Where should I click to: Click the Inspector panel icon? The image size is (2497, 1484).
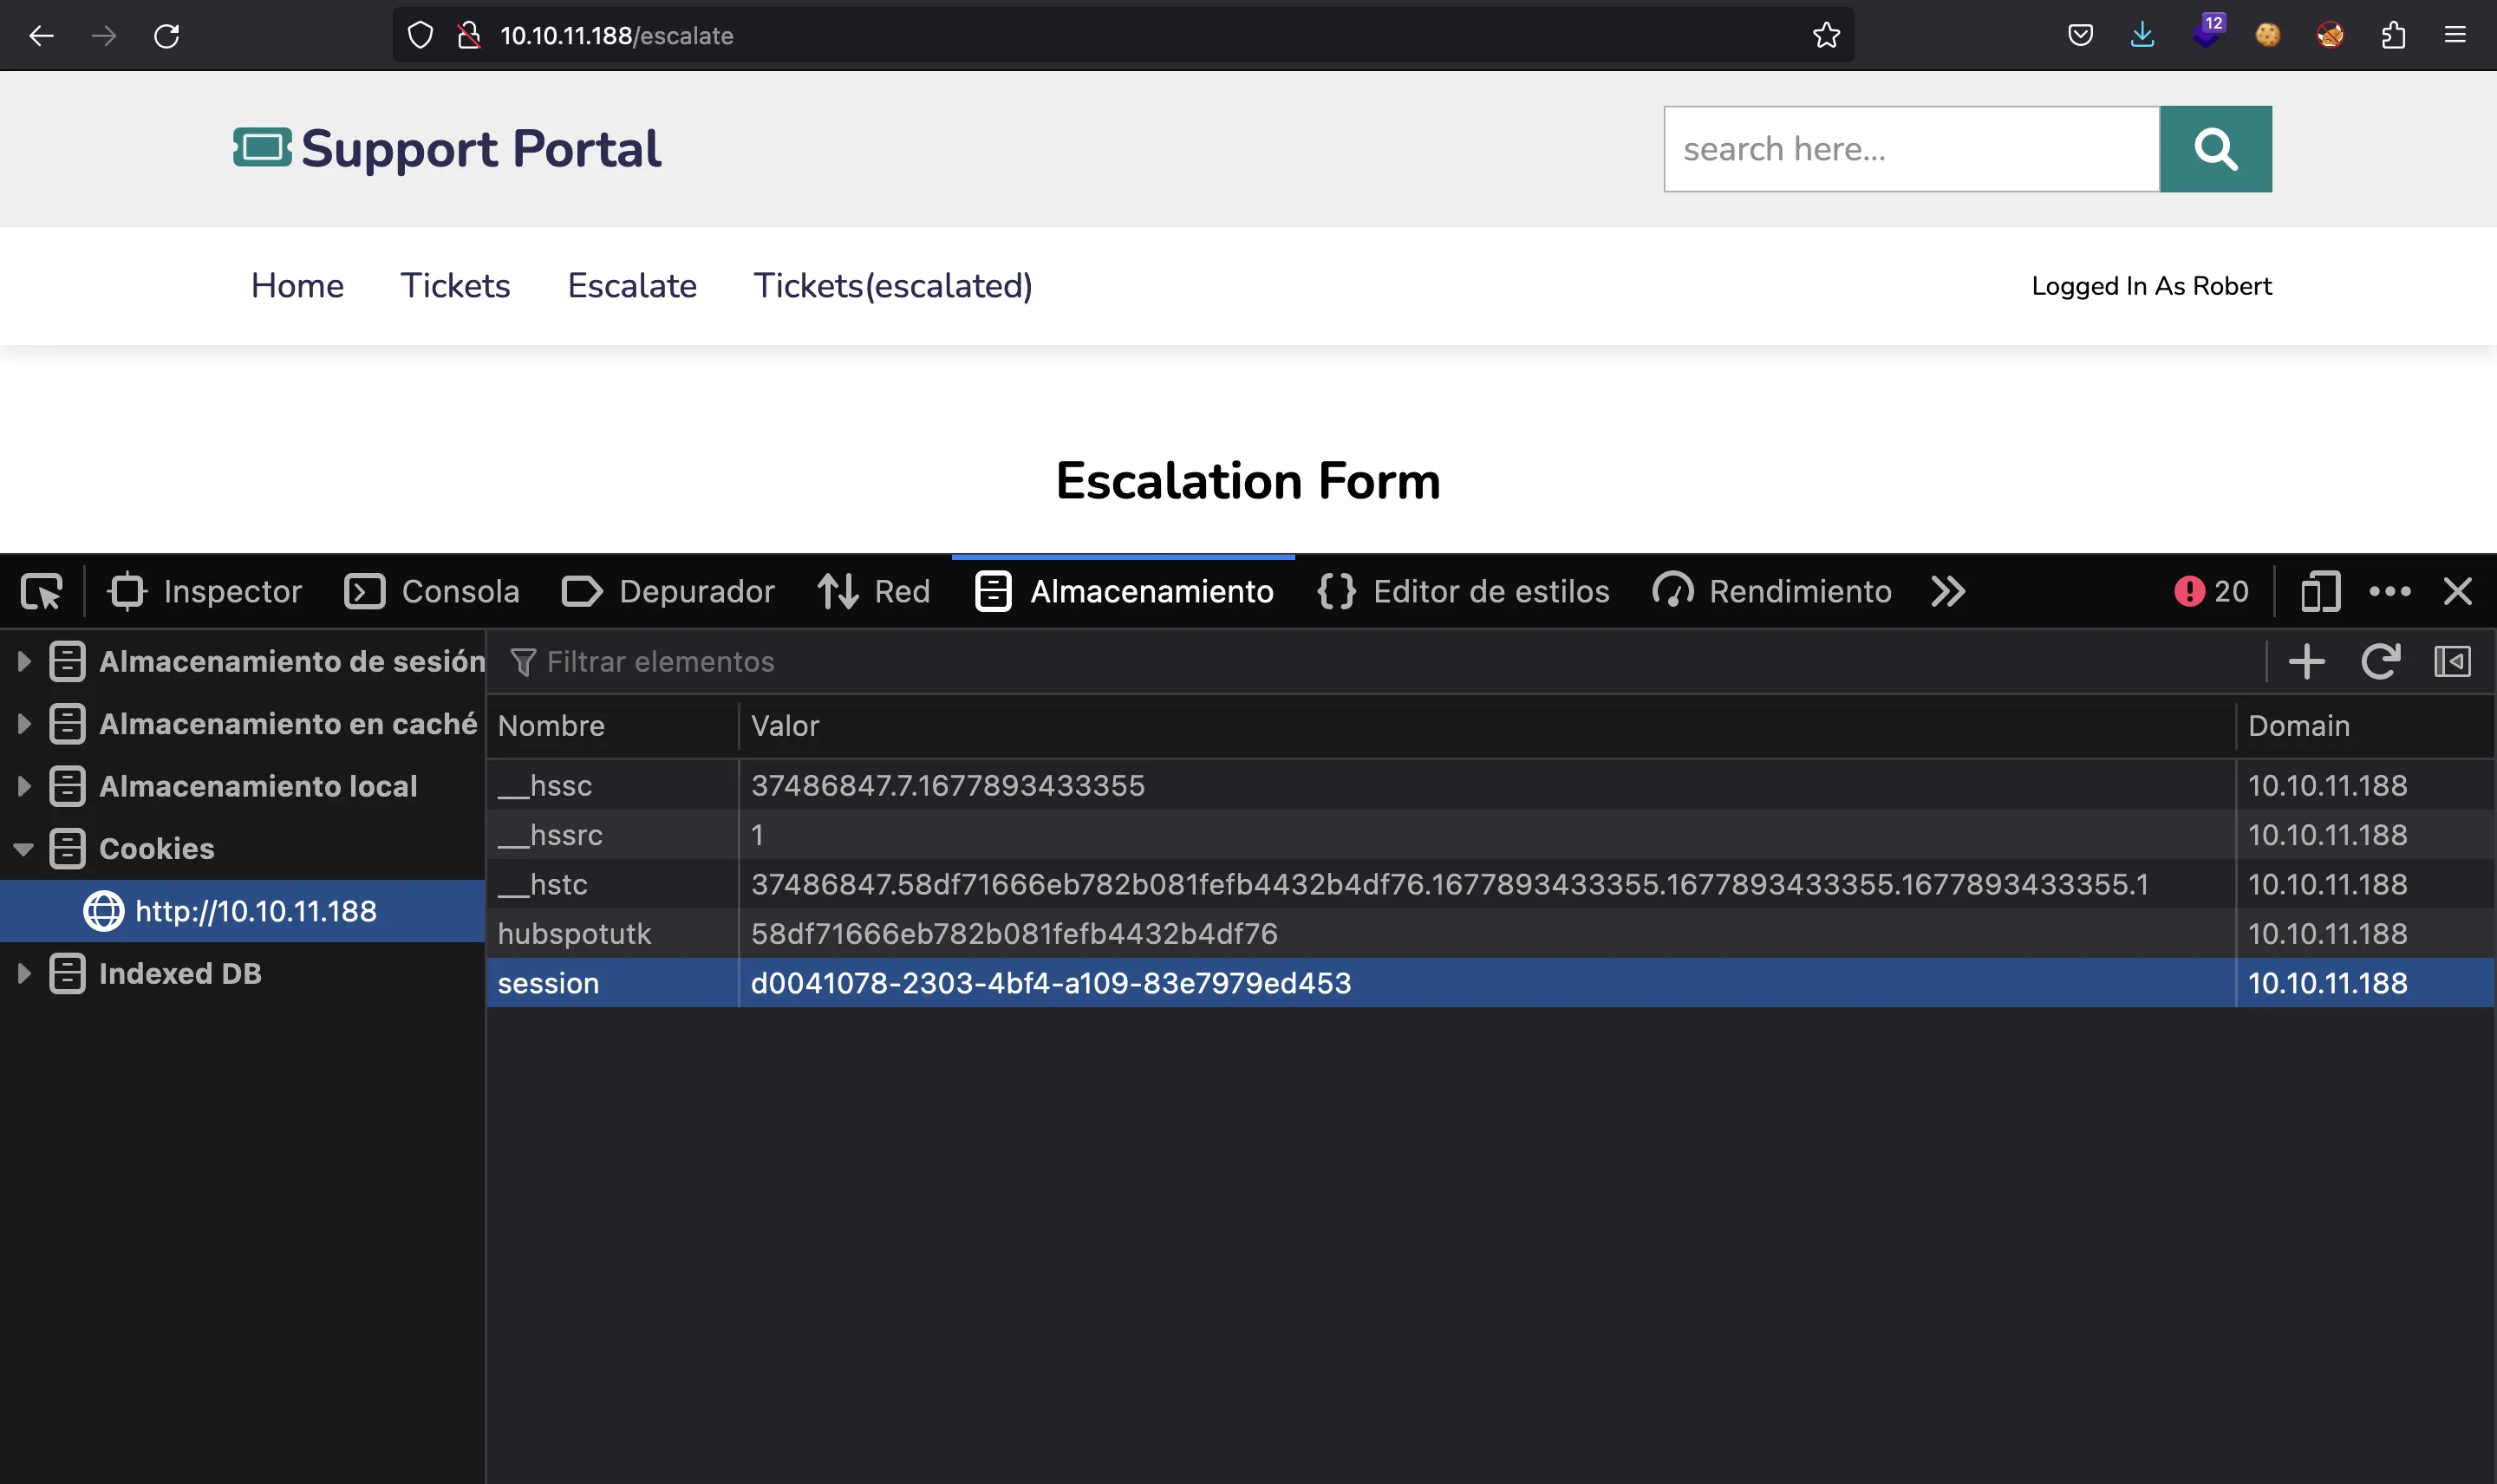click(x=126, y=590)
